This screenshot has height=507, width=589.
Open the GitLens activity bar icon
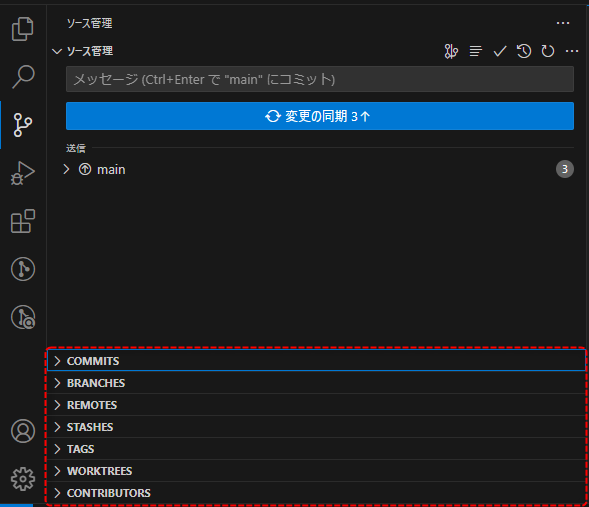click(23, 269)
